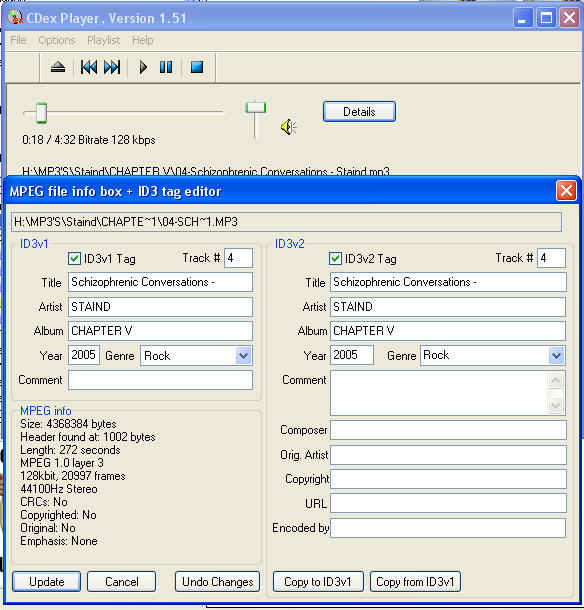Open the Details button
Viewport: 584px width, 610px height.
(359, 112)
